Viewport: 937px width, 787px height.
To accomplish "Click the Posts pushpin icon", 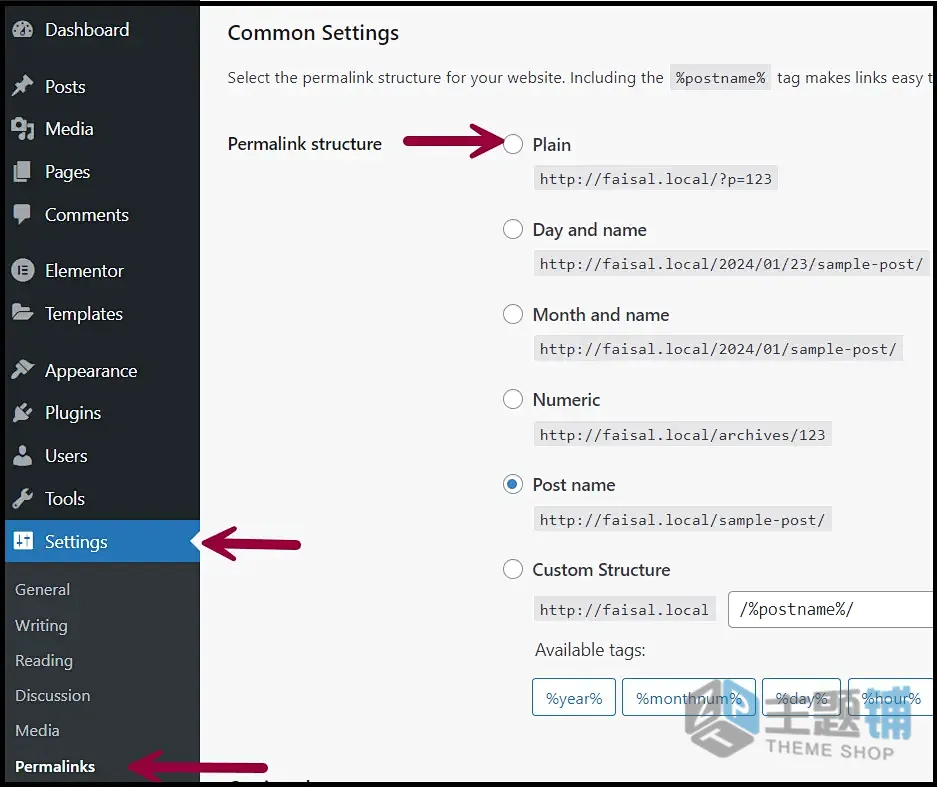I will point(23,86).
